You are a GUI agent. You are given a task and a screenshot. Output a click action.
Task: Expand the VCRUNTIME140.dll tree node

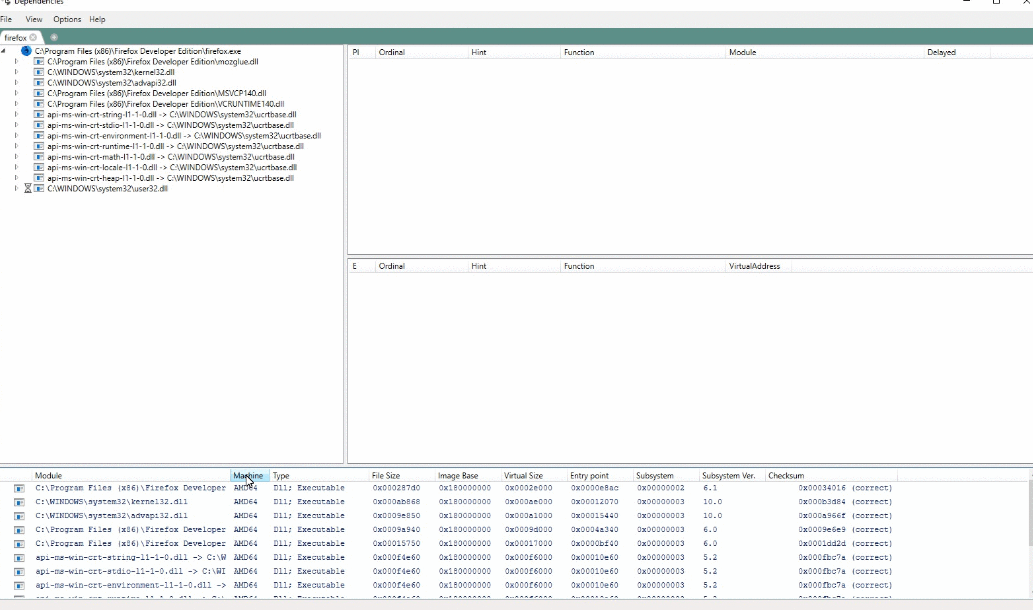point(16,103)
